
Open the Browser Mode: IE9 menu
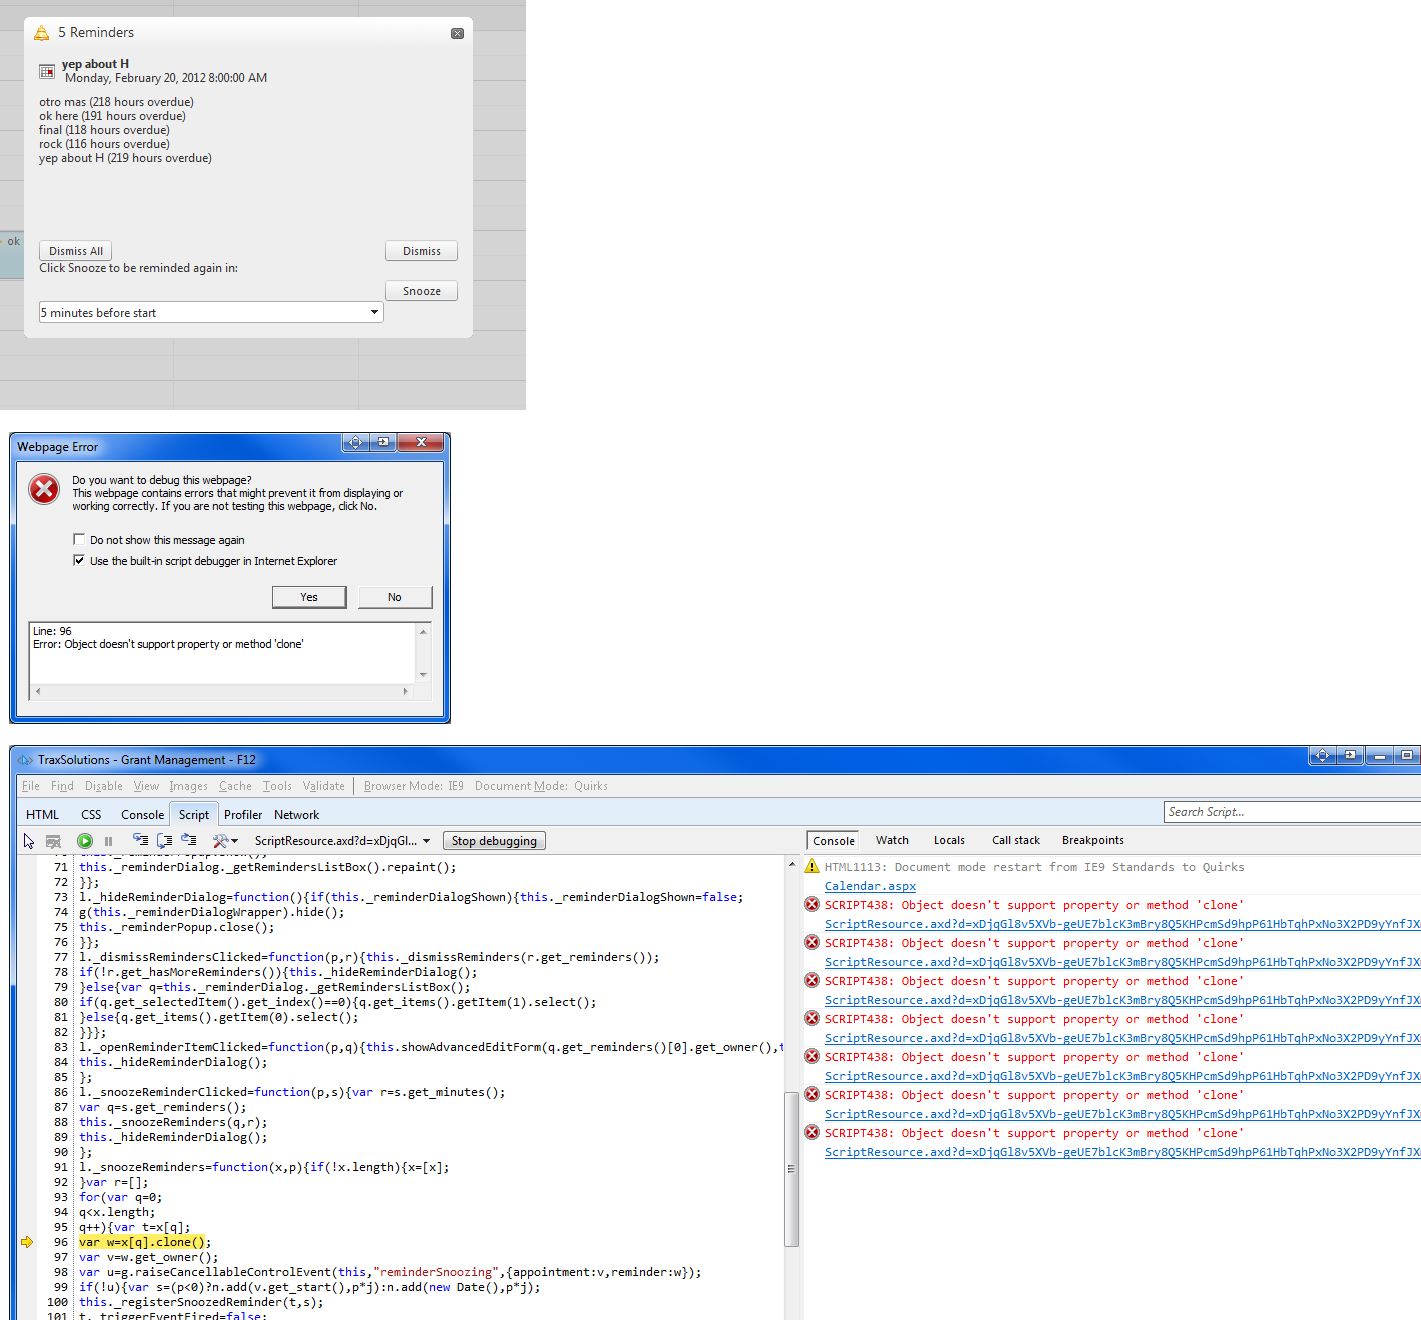(414, 786)
